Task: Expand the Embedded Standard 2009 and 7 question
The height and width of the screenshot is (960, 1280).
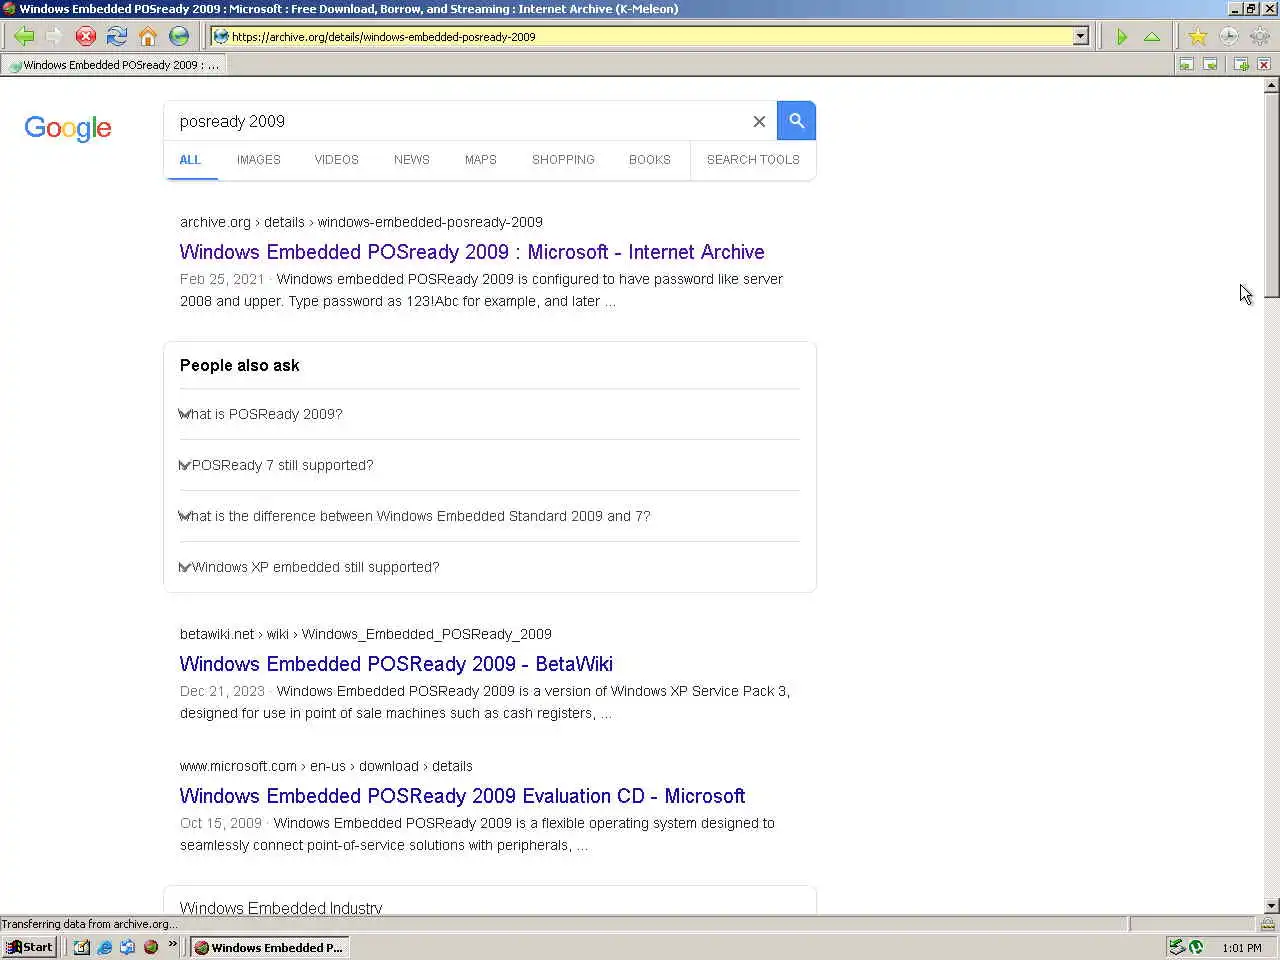Action: [x=490, y=516]
